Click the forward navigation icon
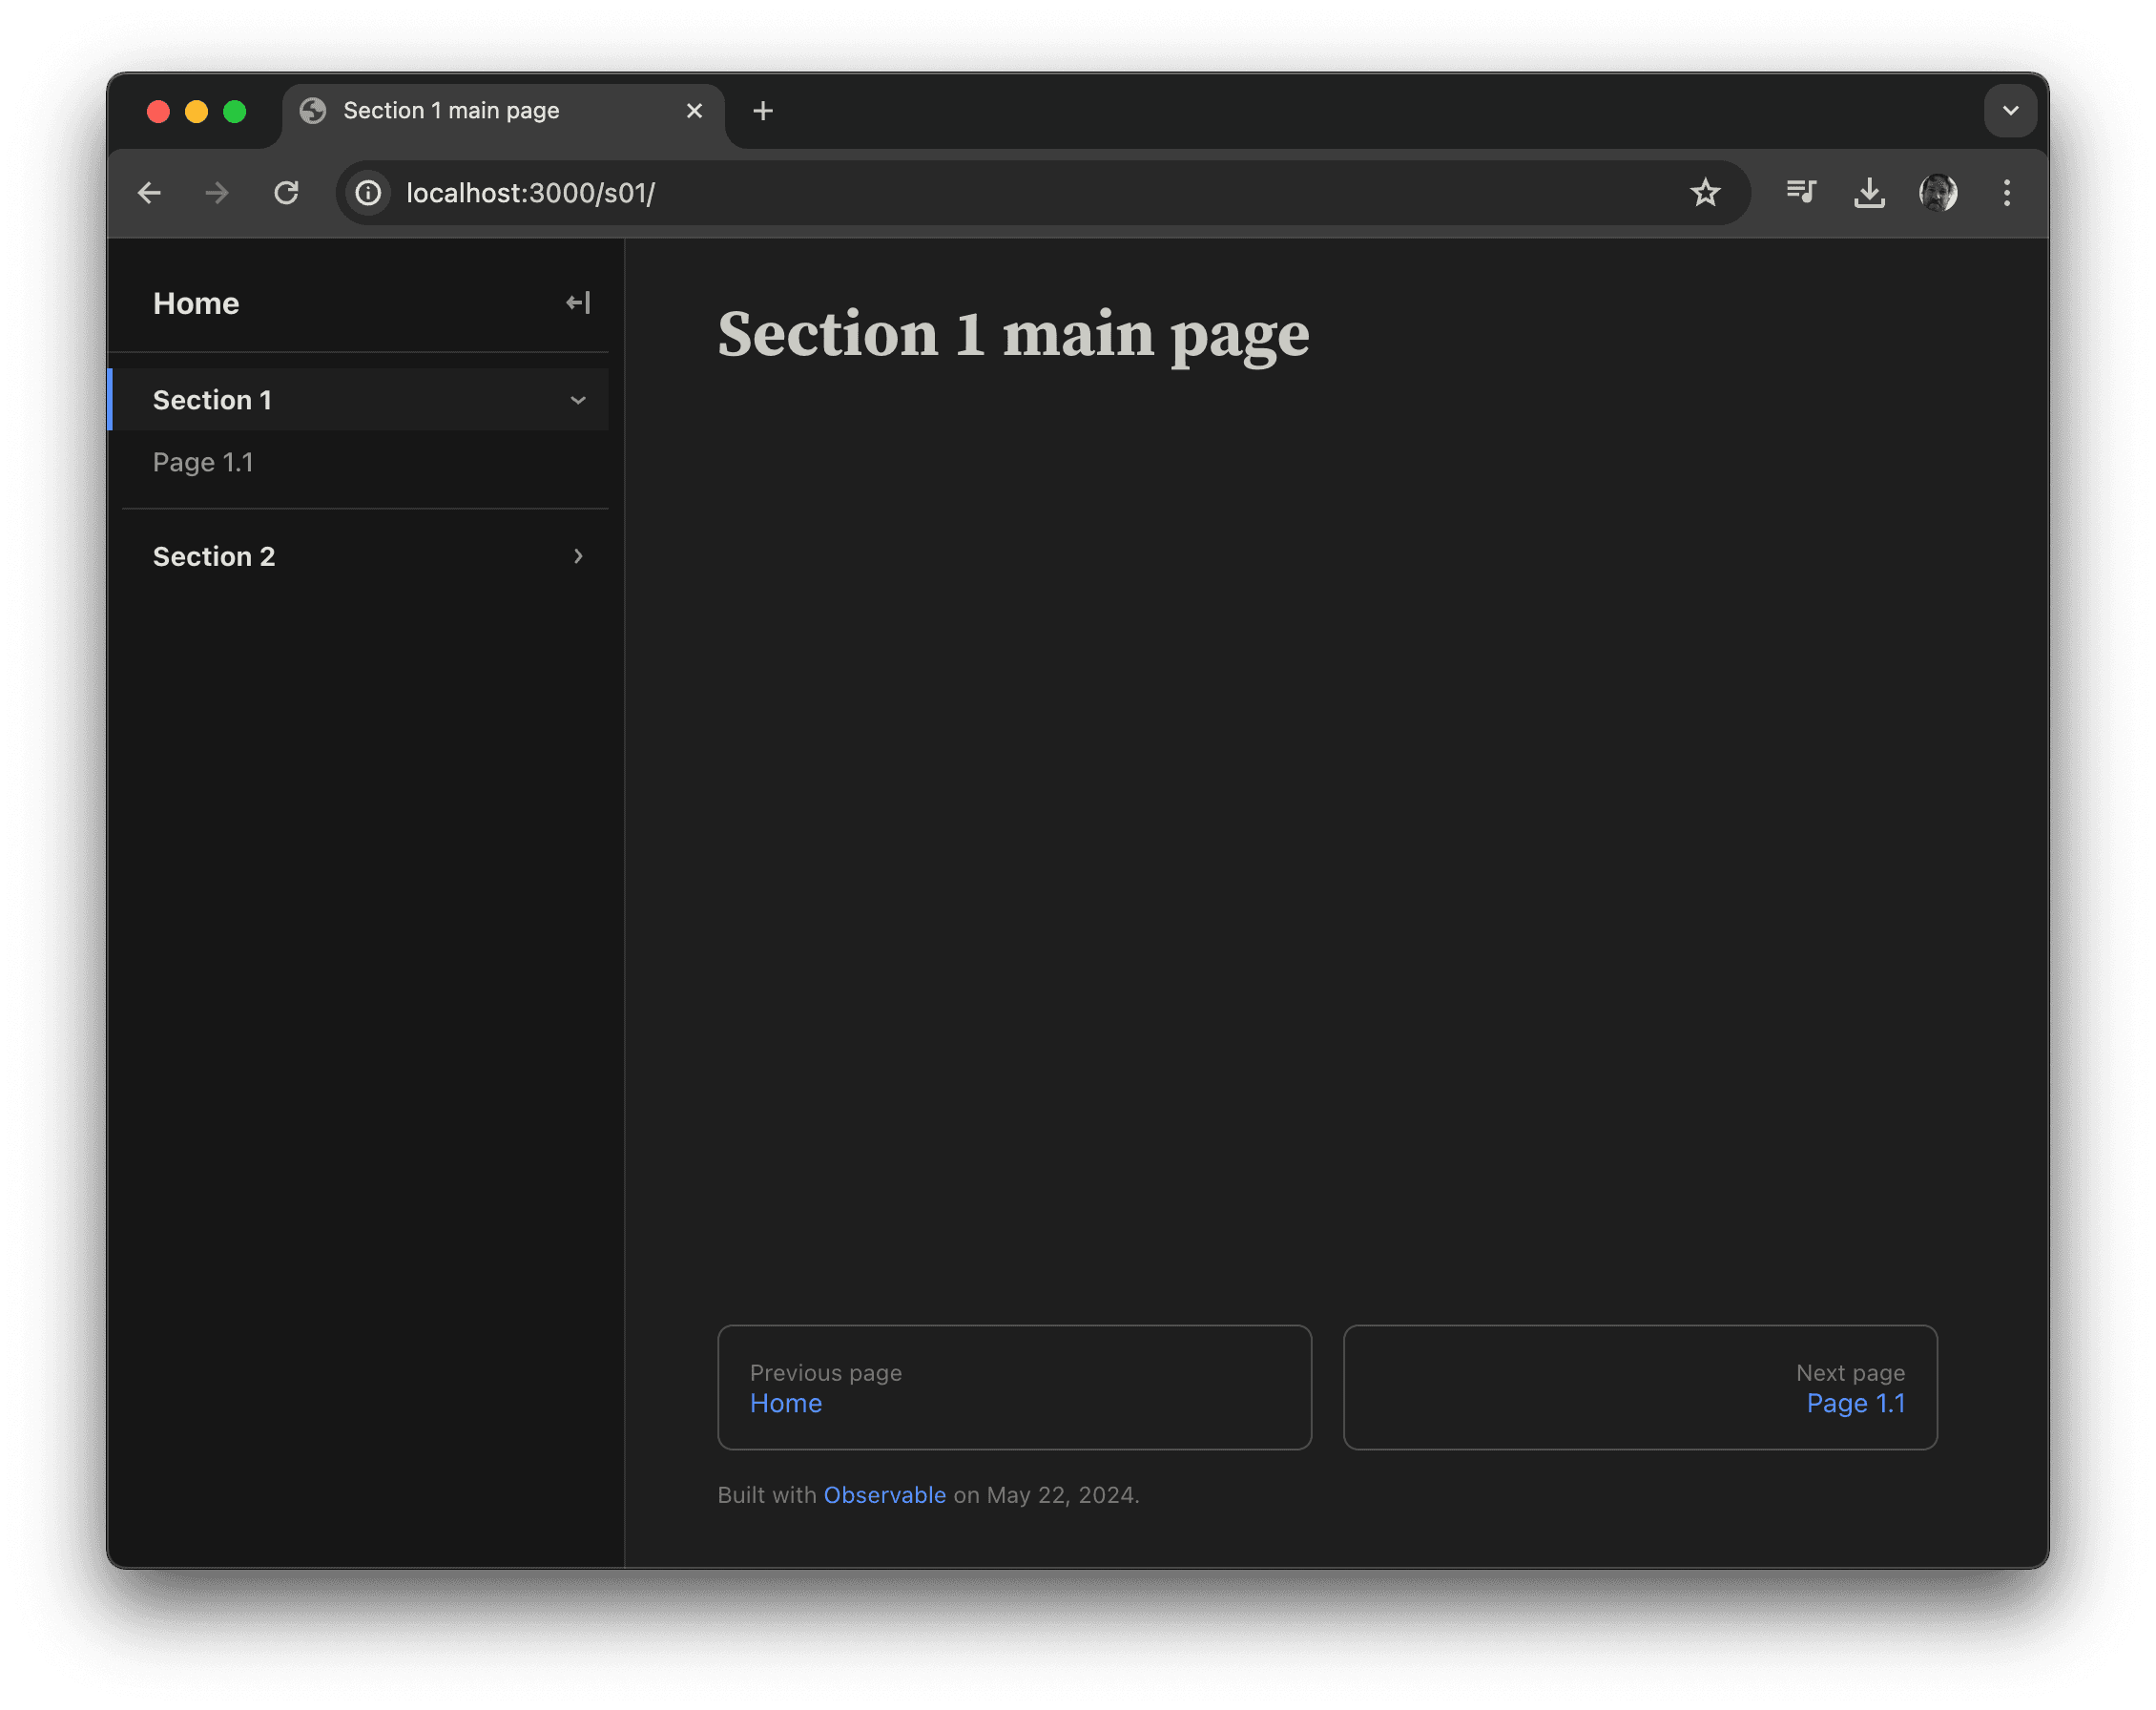 click(217, 192)
